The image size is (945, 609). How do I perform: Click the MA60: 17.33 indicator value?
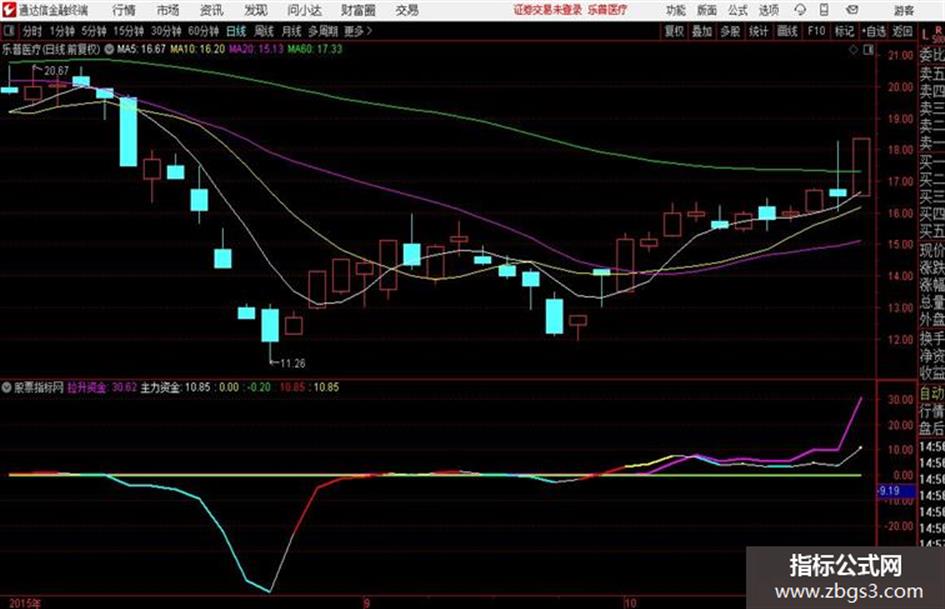click(x=315, y=49)
